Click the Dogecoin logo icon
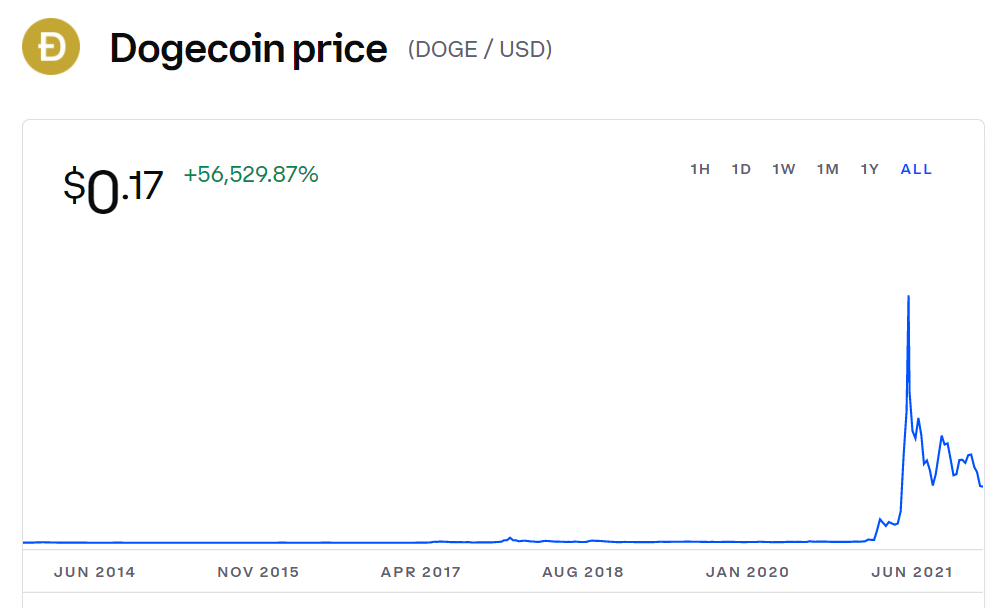This screenshot has height=608, width=999. pyautogui.click(x=51, y=47)
